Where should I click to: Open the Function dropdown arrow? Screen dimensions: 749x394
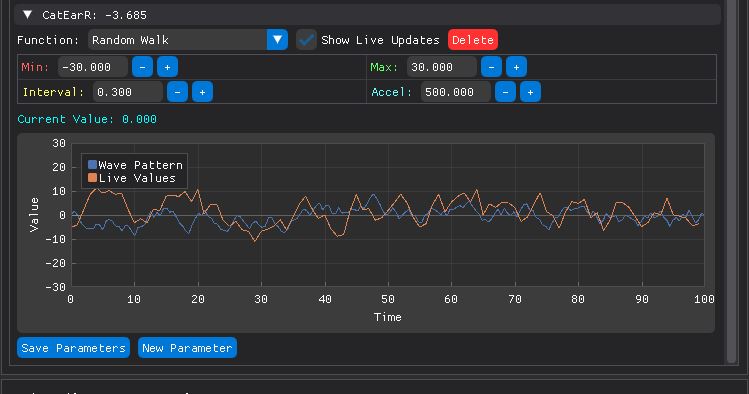pos(277,40)
